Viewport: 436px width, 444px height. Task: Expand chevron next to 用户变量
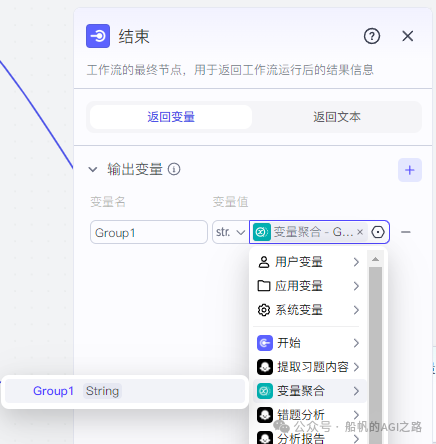click(x=356, y=262)
